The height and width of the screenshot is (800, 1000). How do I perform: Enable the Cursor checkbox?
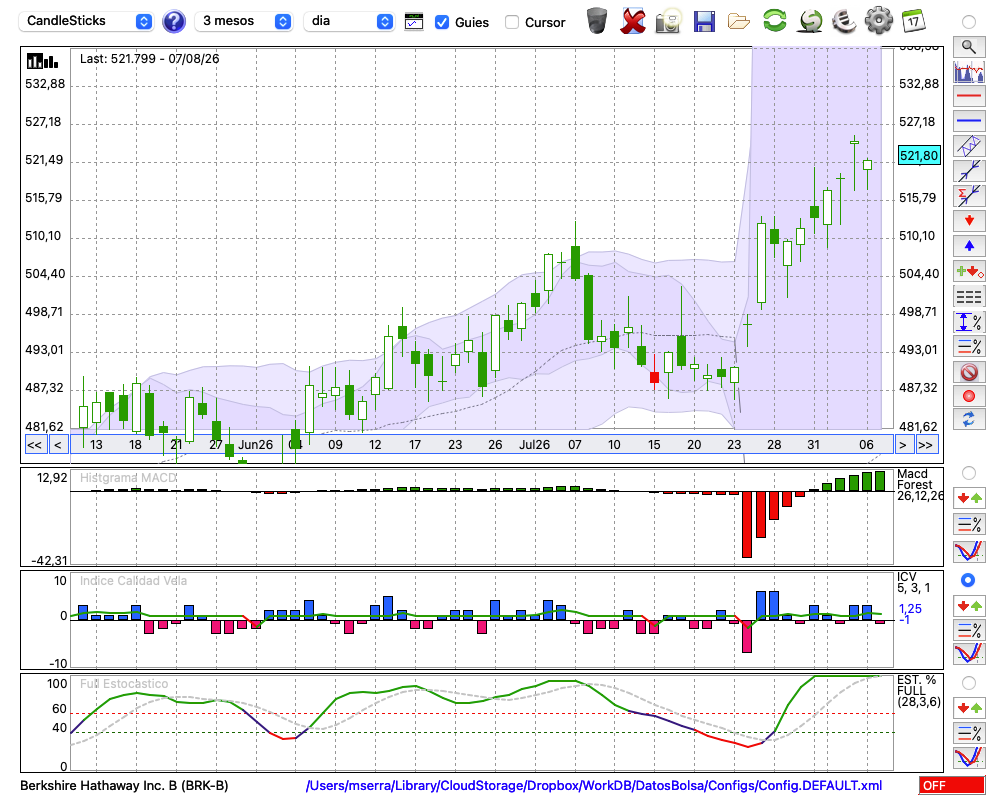coord(511,22)
